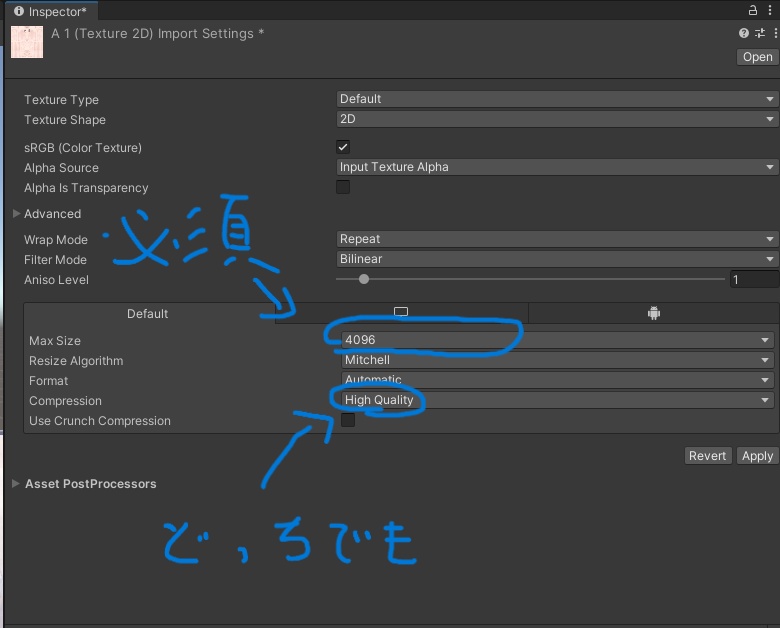Click the presets slider icon
The width and height of the screenshot is (780, 628).
coord(758,33)
